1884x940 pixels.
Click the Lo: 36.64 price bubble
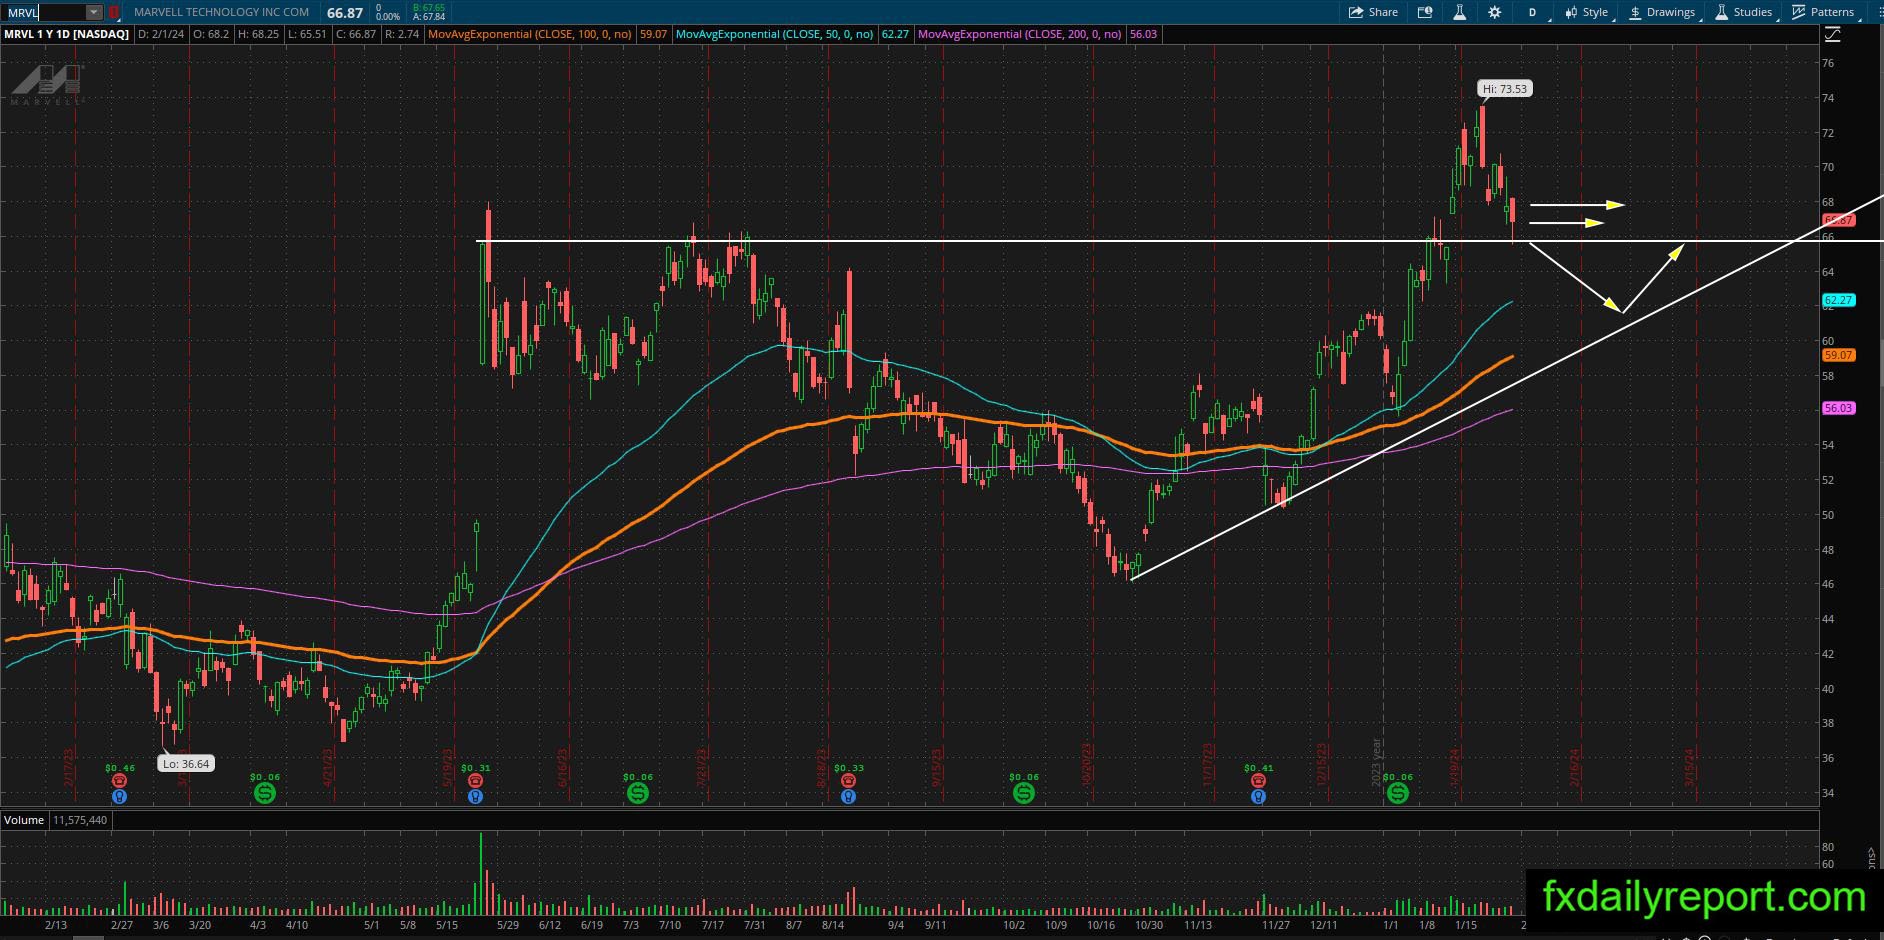pyautogui.click(x=188, y=764)
